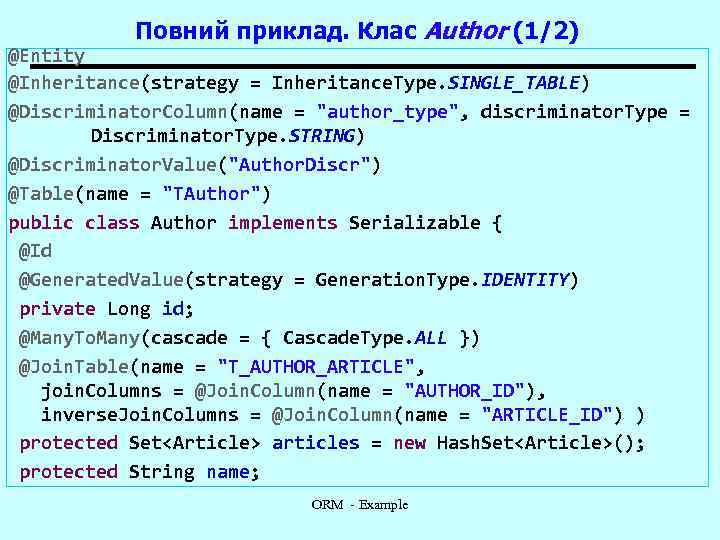Viewport: 720px width, 540px height.
Task: Click the 'implements' keyword
Action: (x=282, y=223)
